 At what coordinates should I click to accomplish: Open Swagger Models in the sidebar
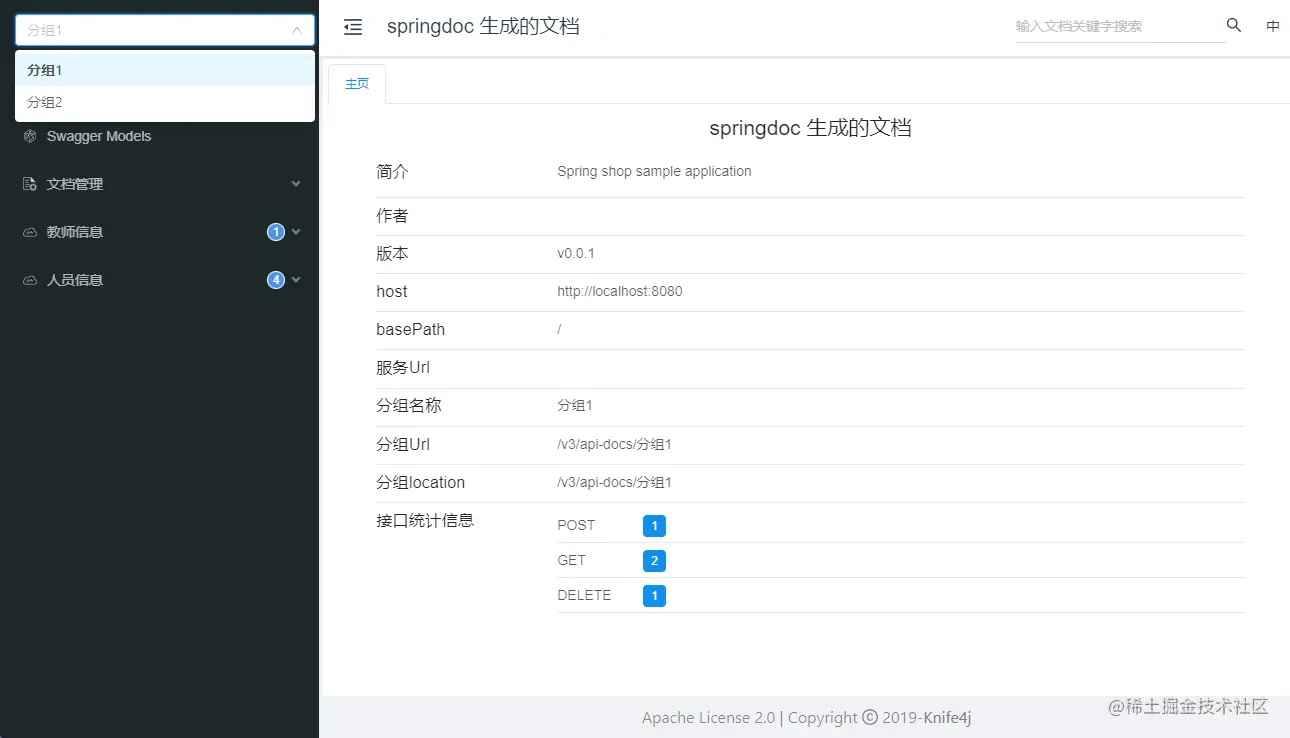[x=99, y=136]
